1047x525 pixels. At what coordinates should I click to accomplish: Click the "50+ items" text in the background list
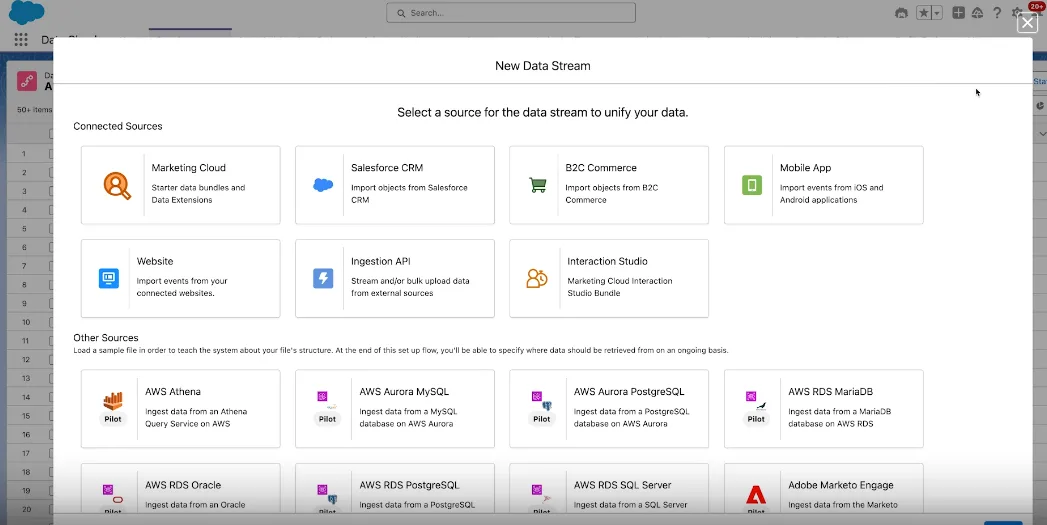(x=34, y=110)
